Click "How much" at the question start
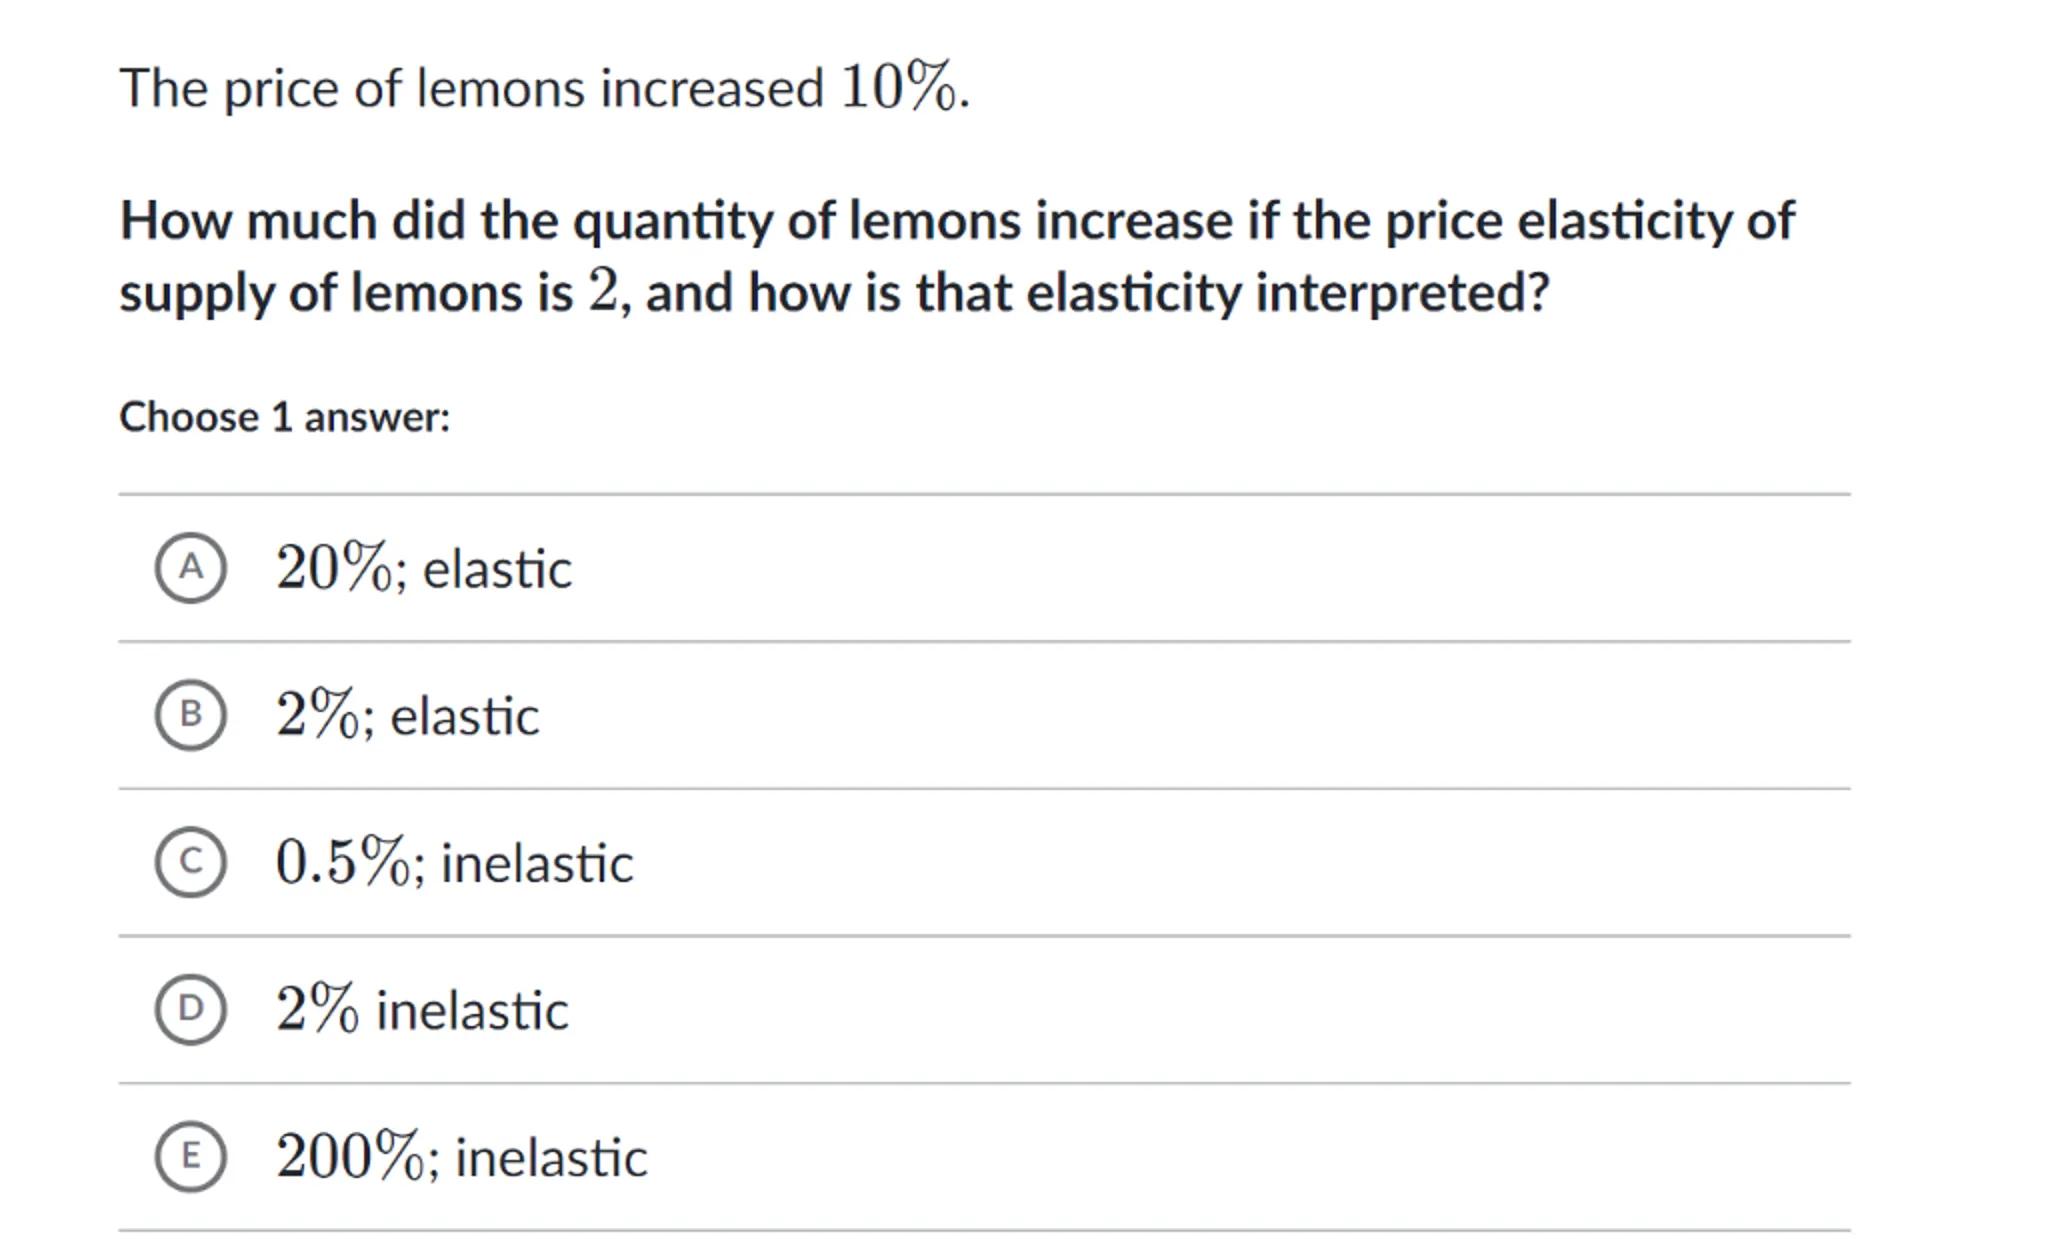 point(248,220)
